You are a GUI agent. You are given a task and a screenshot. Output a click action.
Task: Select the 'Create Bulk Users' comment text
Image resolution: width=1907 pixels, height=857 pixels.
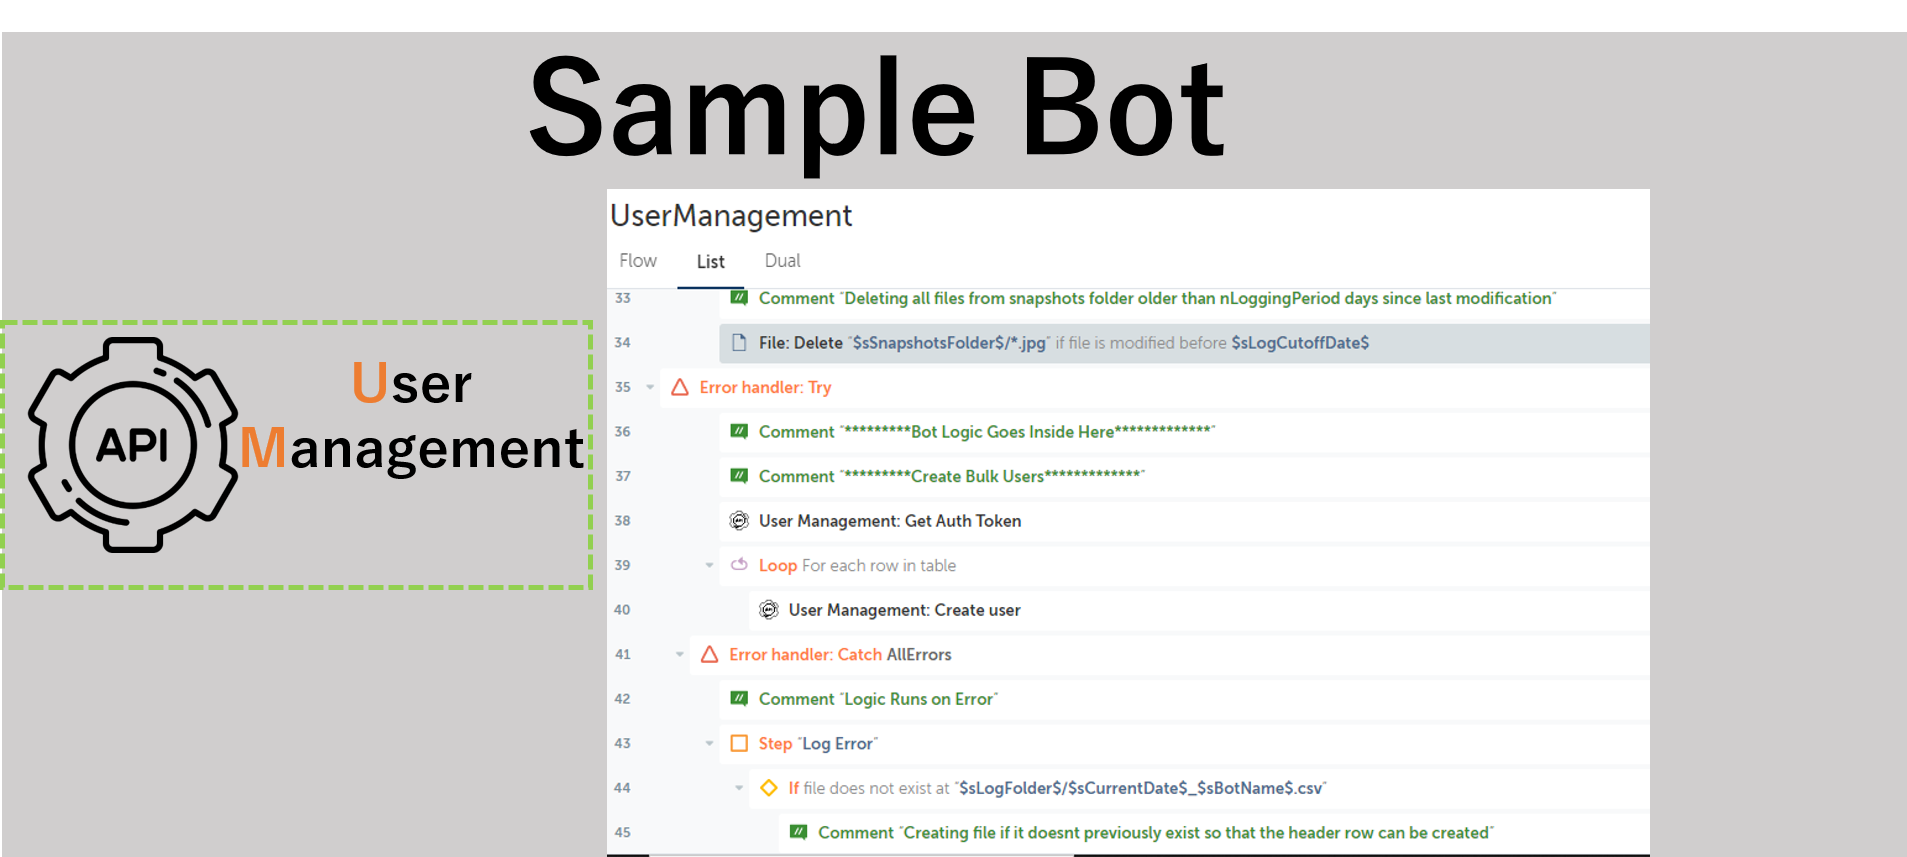[952, 476]
